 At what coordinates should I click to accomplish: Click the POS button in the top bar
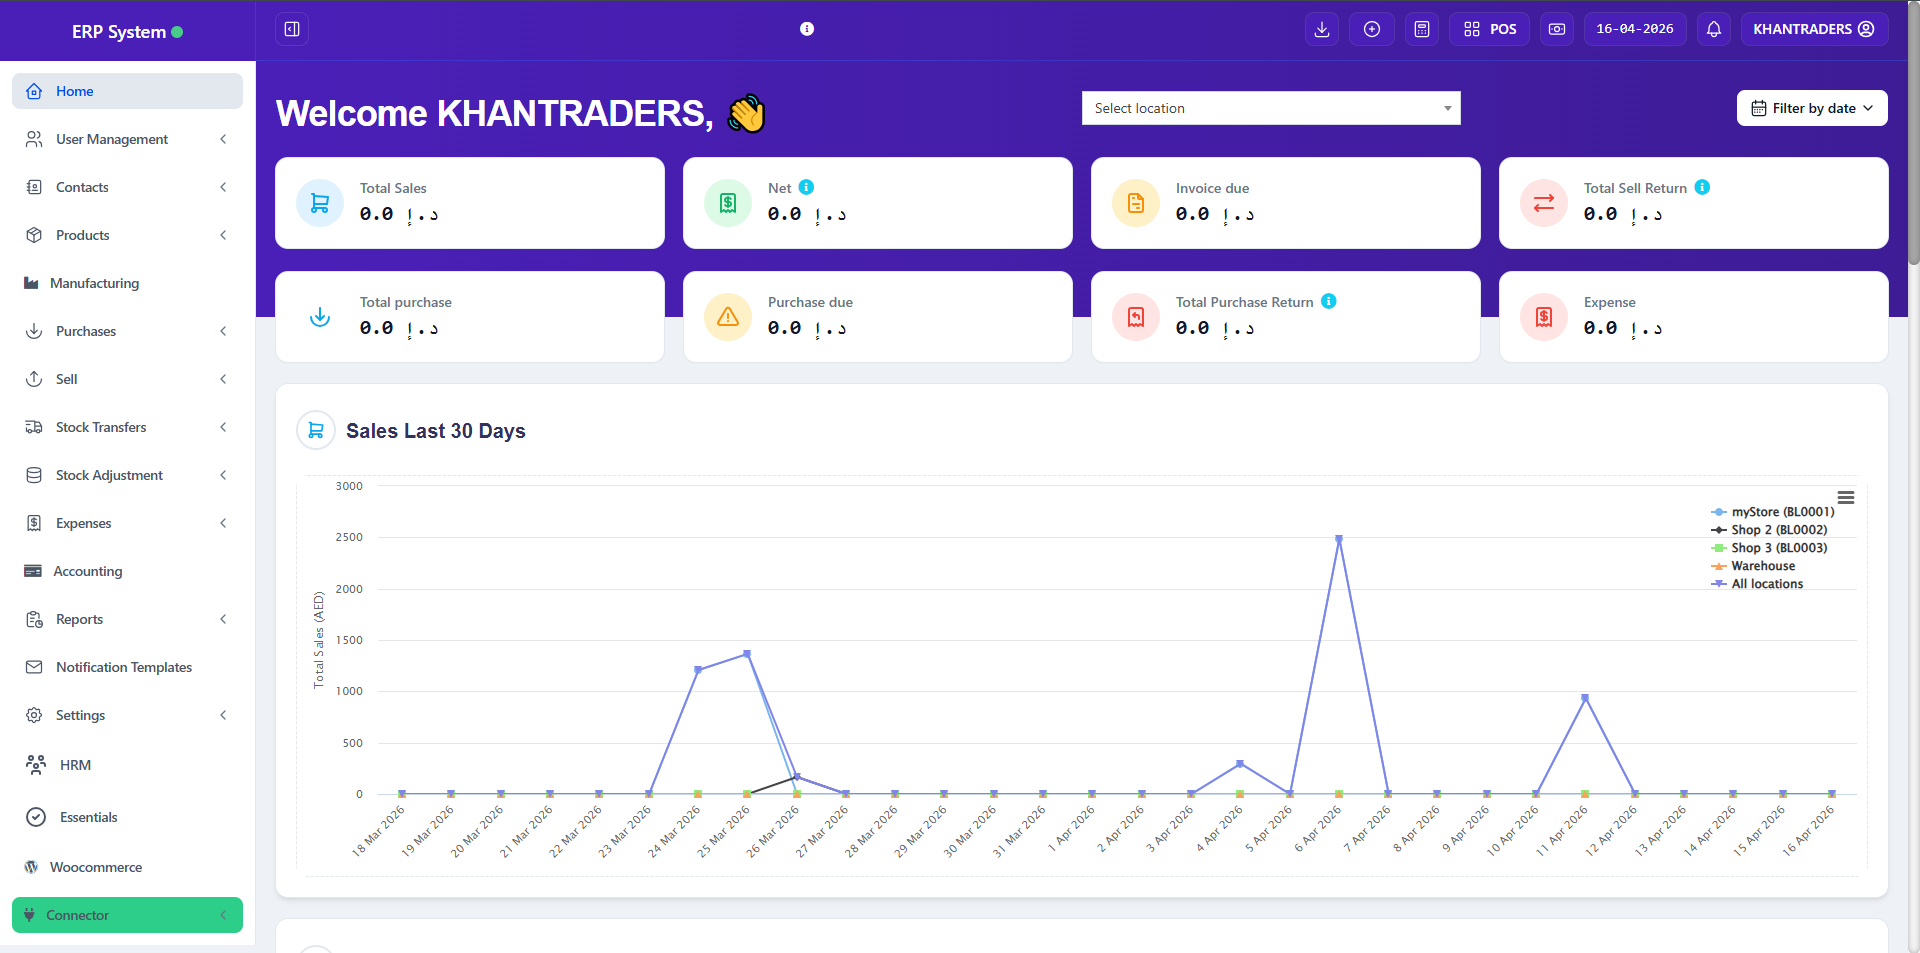pos(1489,29)
